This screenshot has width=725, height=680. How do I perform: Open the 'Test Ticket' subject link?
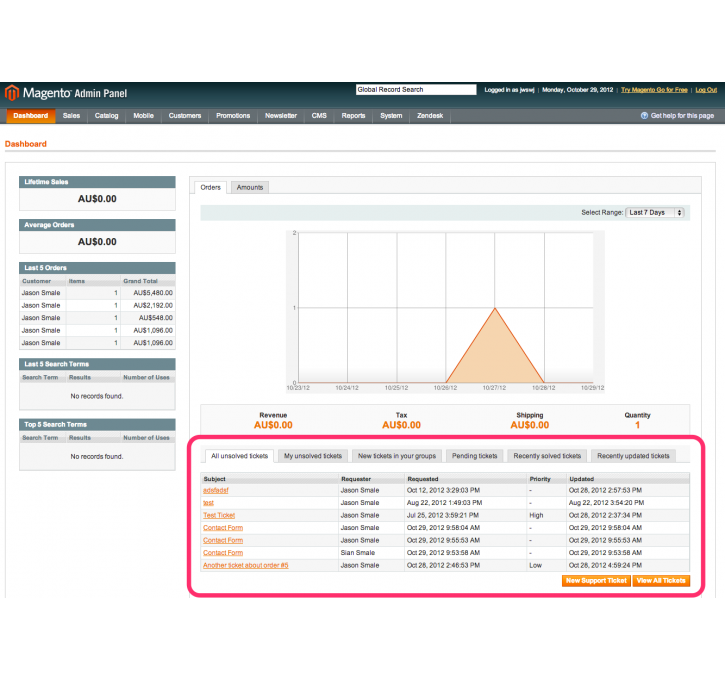219,515
